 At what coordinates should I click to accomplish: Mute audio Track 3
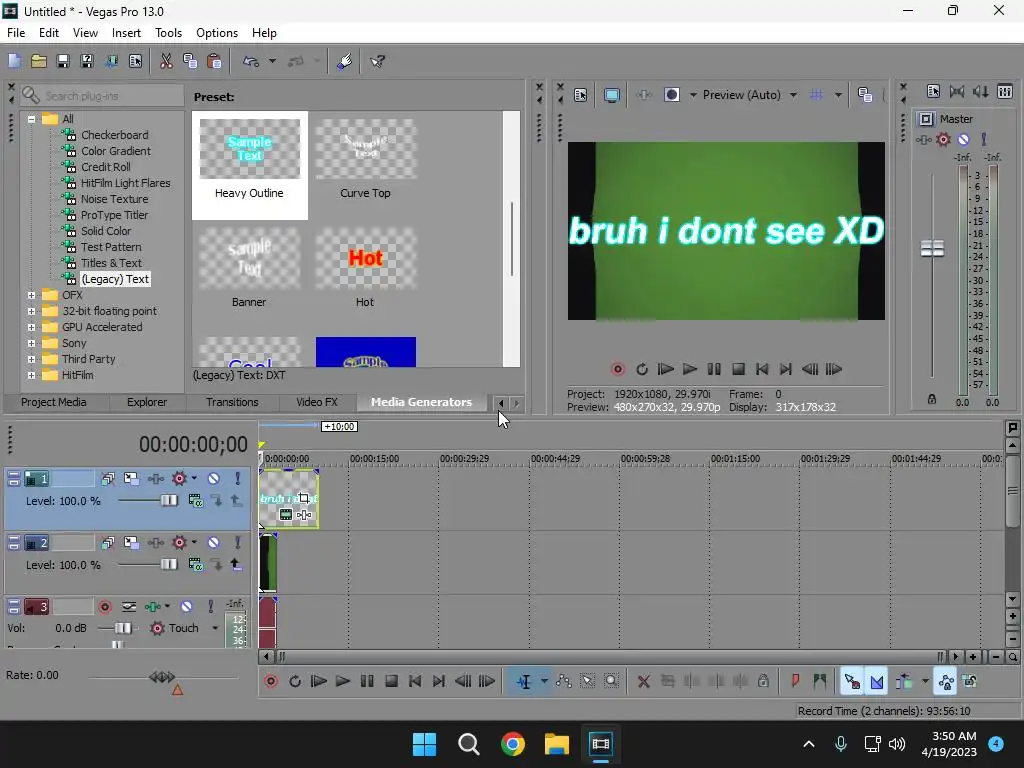[186, 607]
